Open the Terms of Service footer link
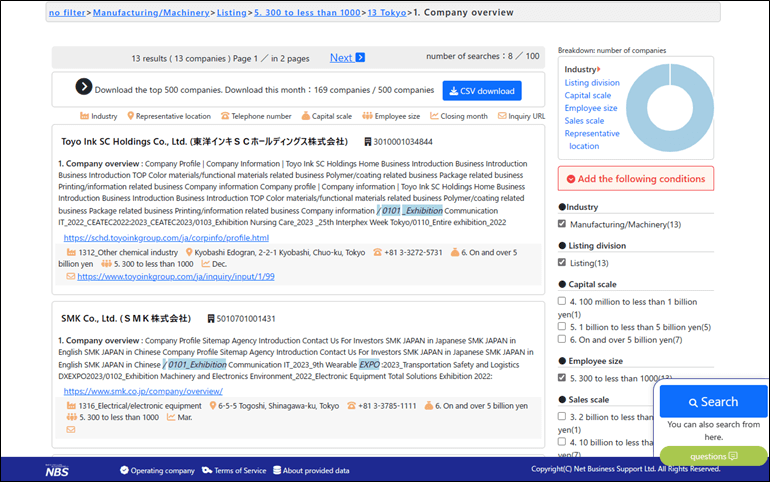 pos(234,470)
